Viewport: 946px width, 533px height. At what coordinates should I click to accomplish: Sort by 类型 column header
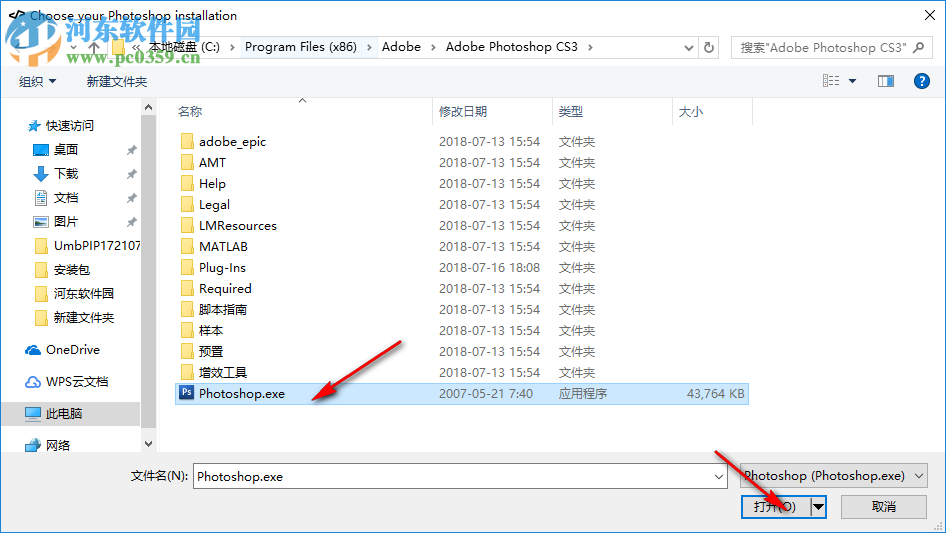[571, 112]
